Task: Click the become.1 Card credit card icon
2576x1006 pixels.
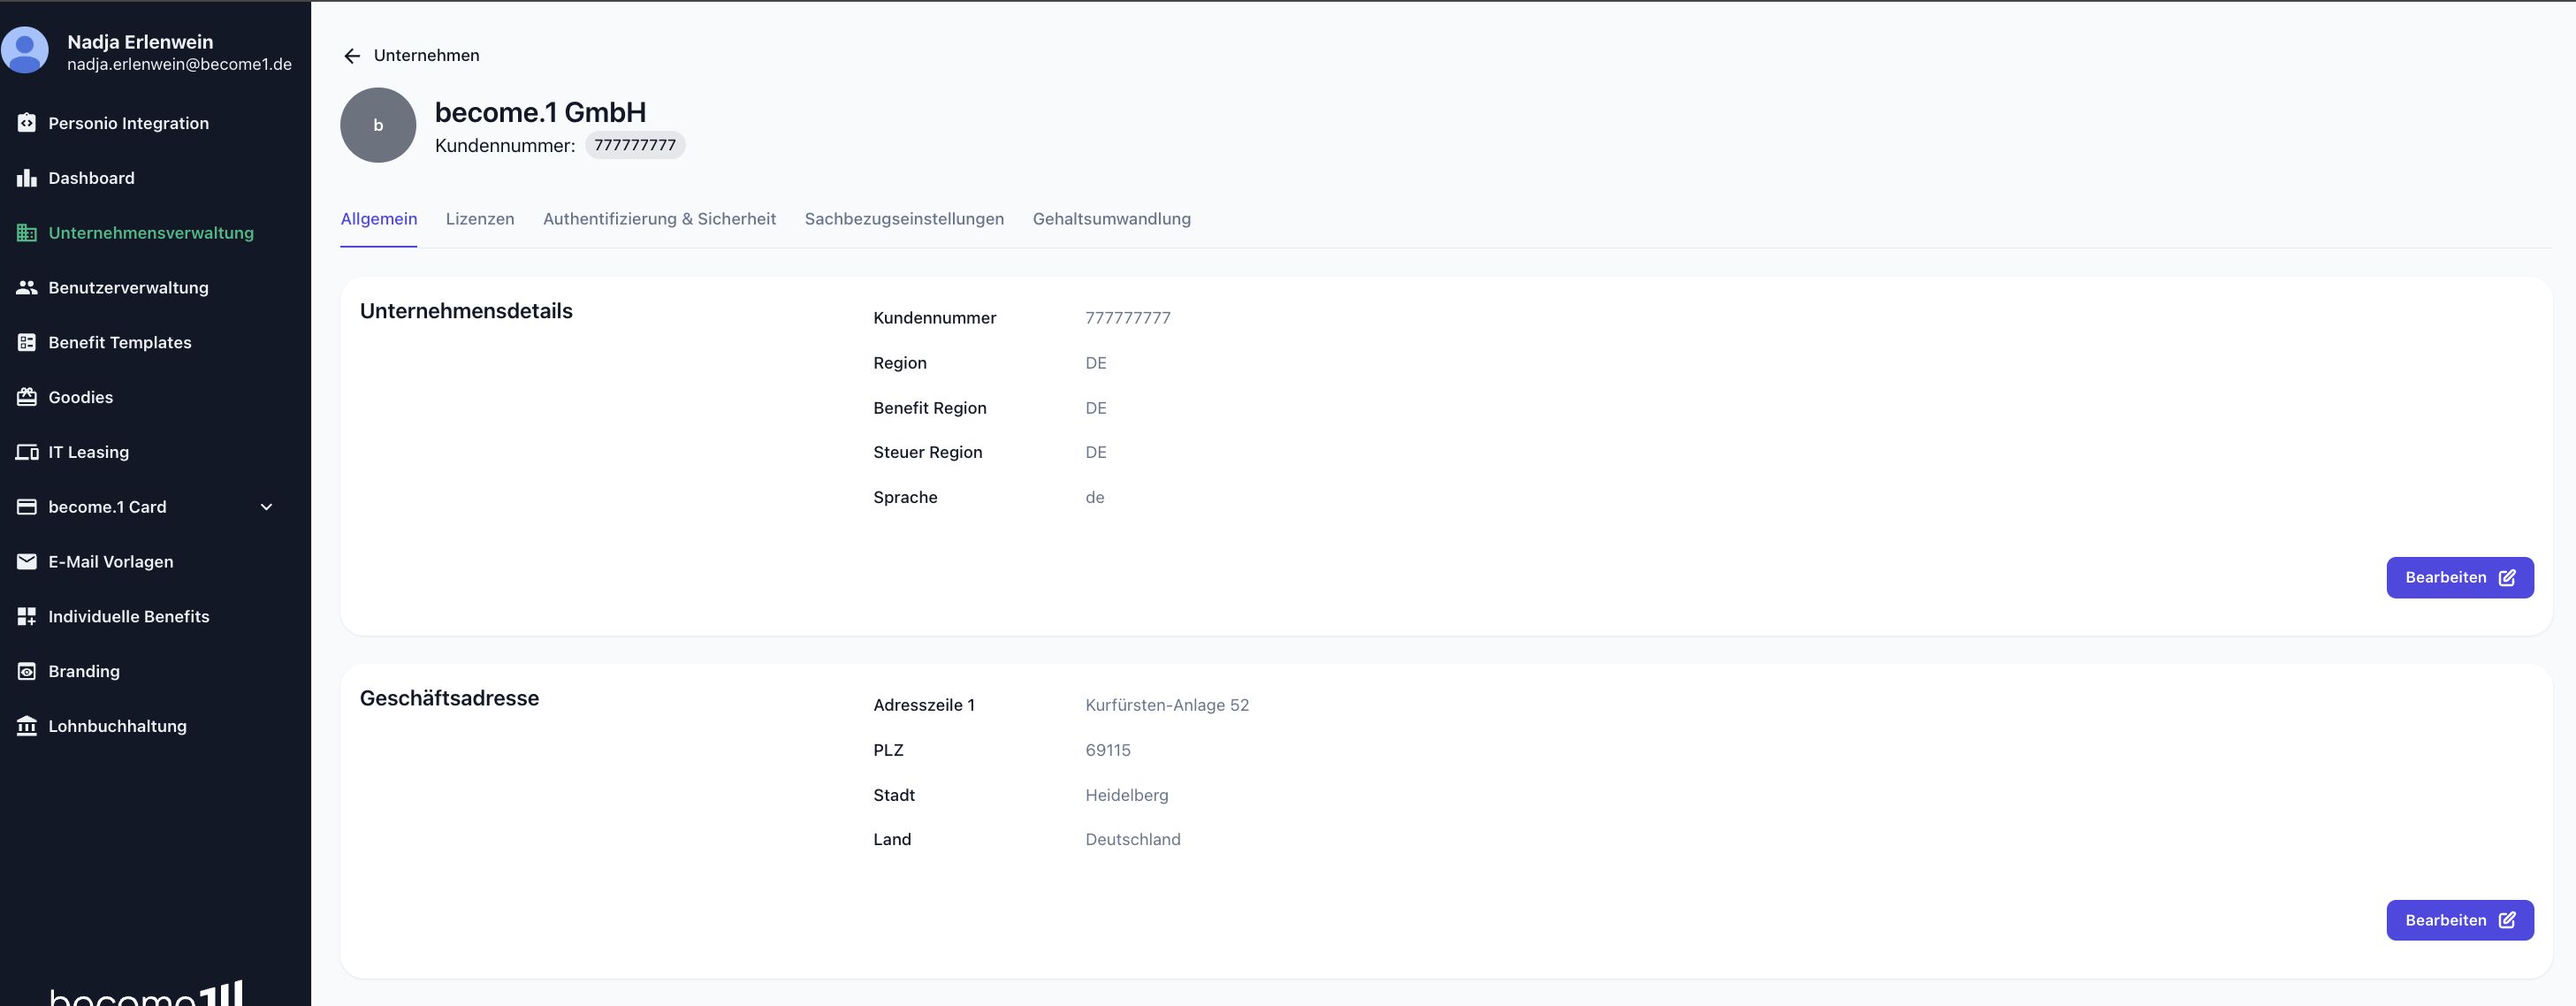Action: 27,507
